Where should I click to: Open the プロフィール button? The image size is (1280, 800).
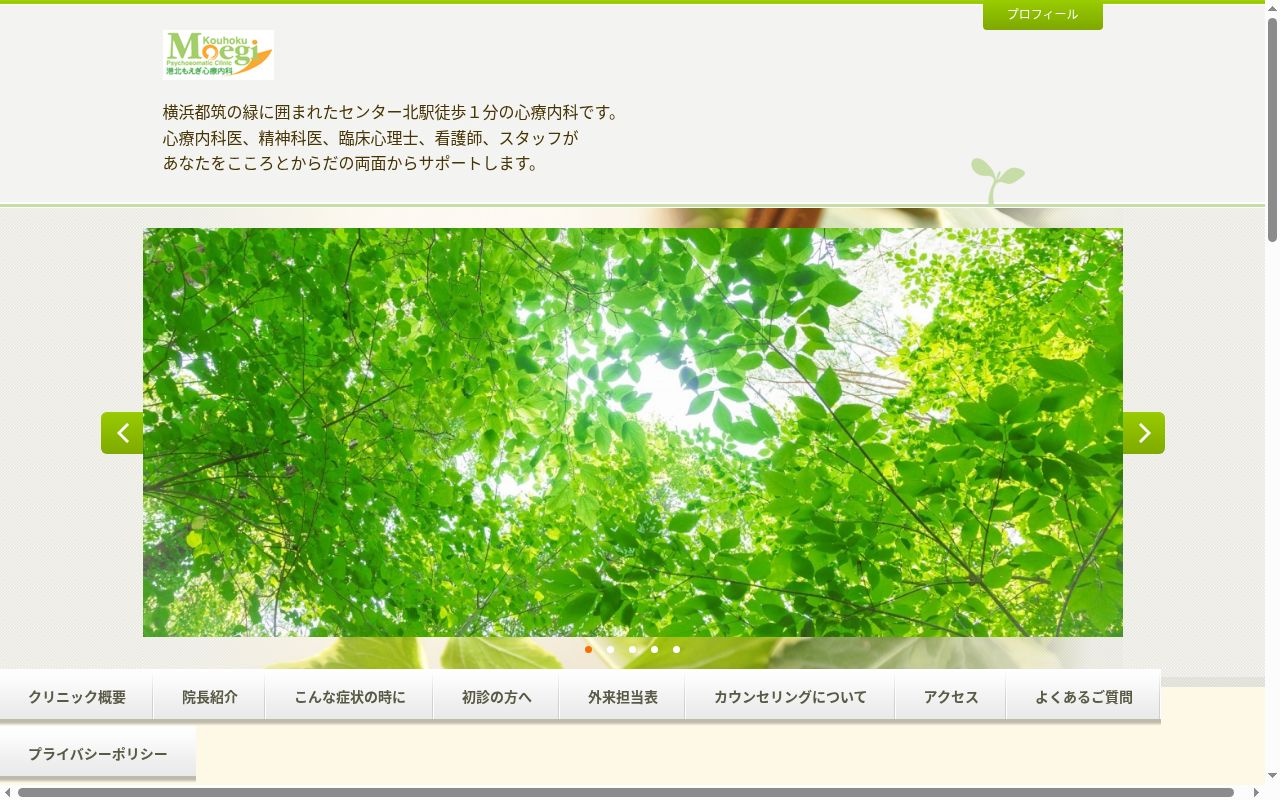click(1042, 15)
